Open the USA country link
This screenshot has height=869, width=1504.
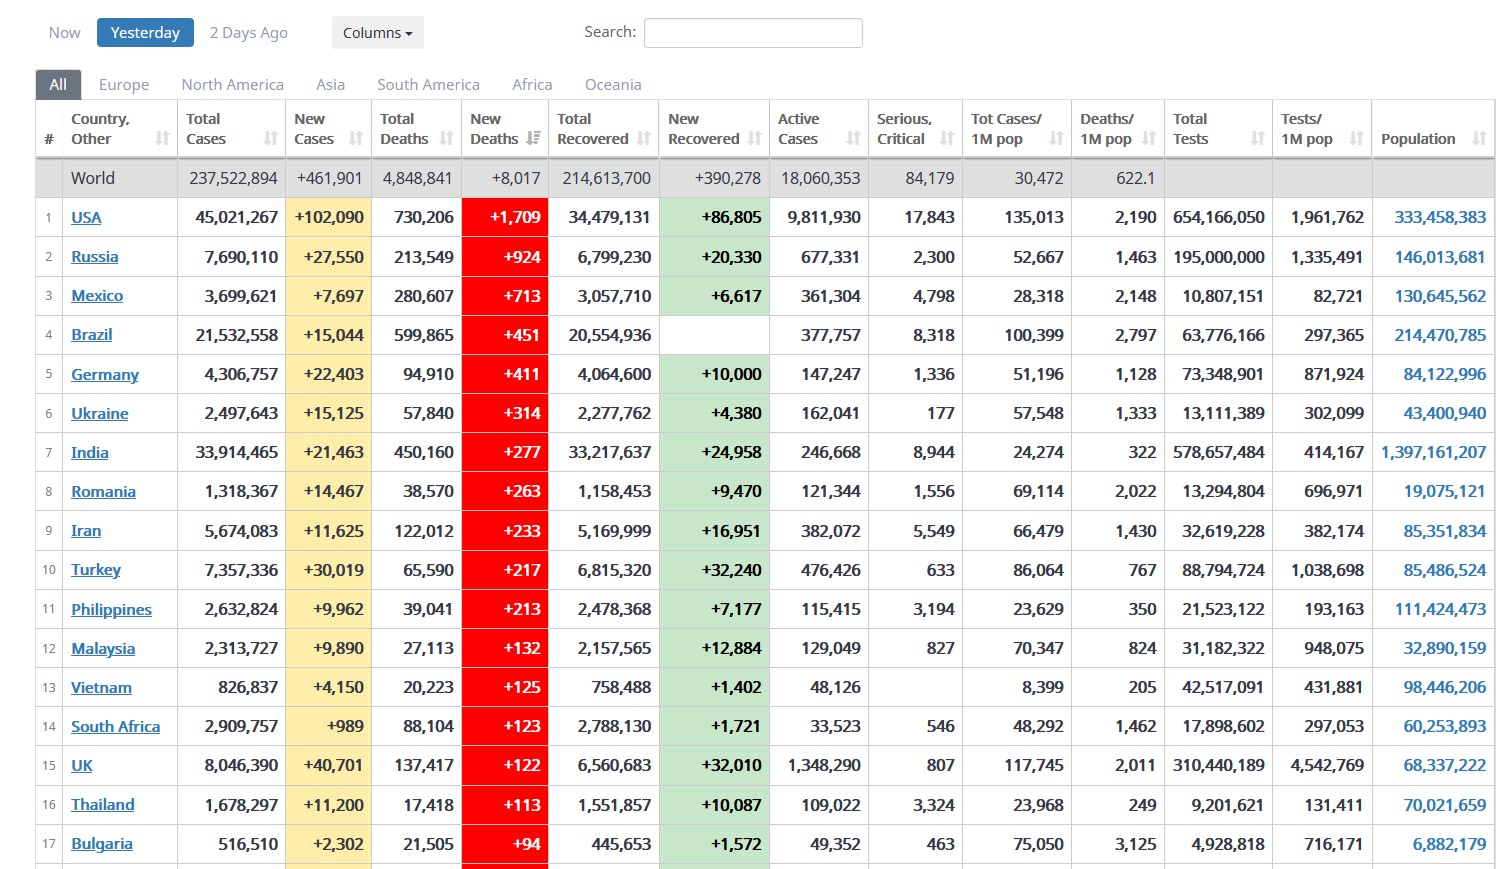86,218
